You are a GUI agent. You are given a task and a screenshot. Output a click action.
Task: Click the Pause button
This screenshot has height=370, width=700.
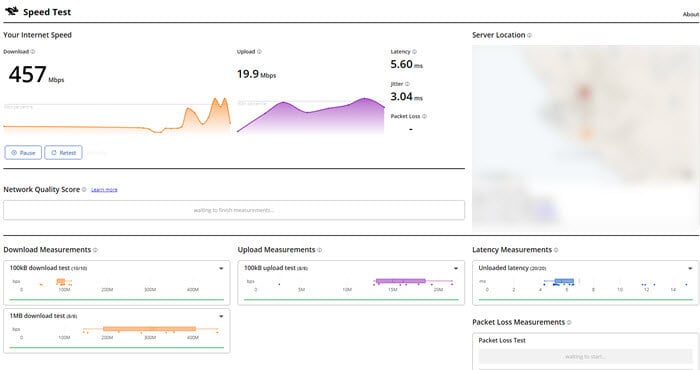[x=23, y=153]
